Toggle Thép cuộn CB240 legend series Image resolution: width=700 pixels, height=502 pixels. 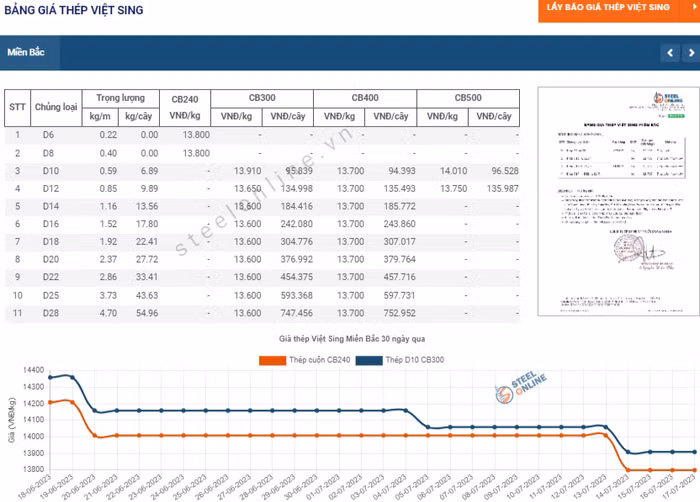click(304, 360)
